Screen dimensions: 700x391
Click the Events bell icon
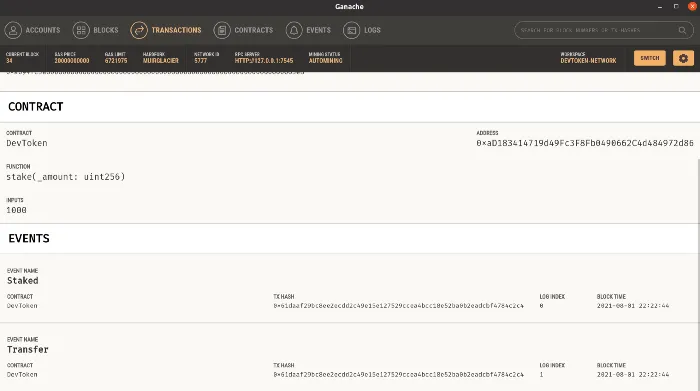(294, 30)
